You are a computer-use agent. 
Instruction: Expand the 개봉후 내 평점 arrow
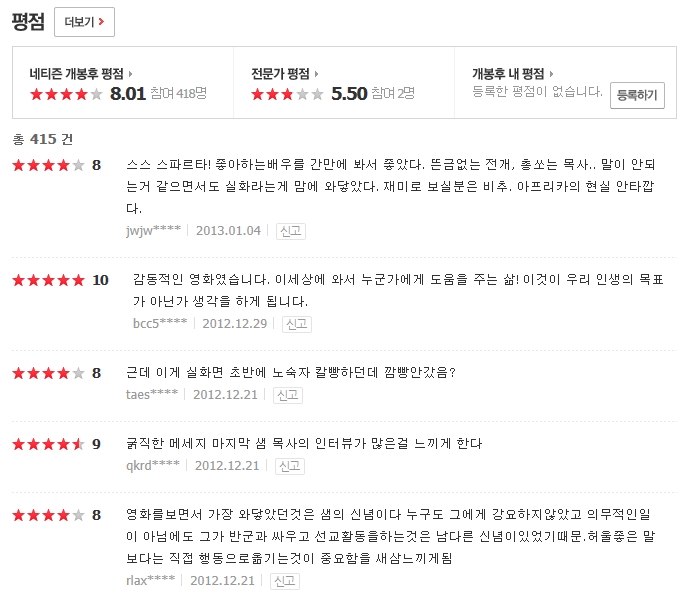[x=552, y=74]
